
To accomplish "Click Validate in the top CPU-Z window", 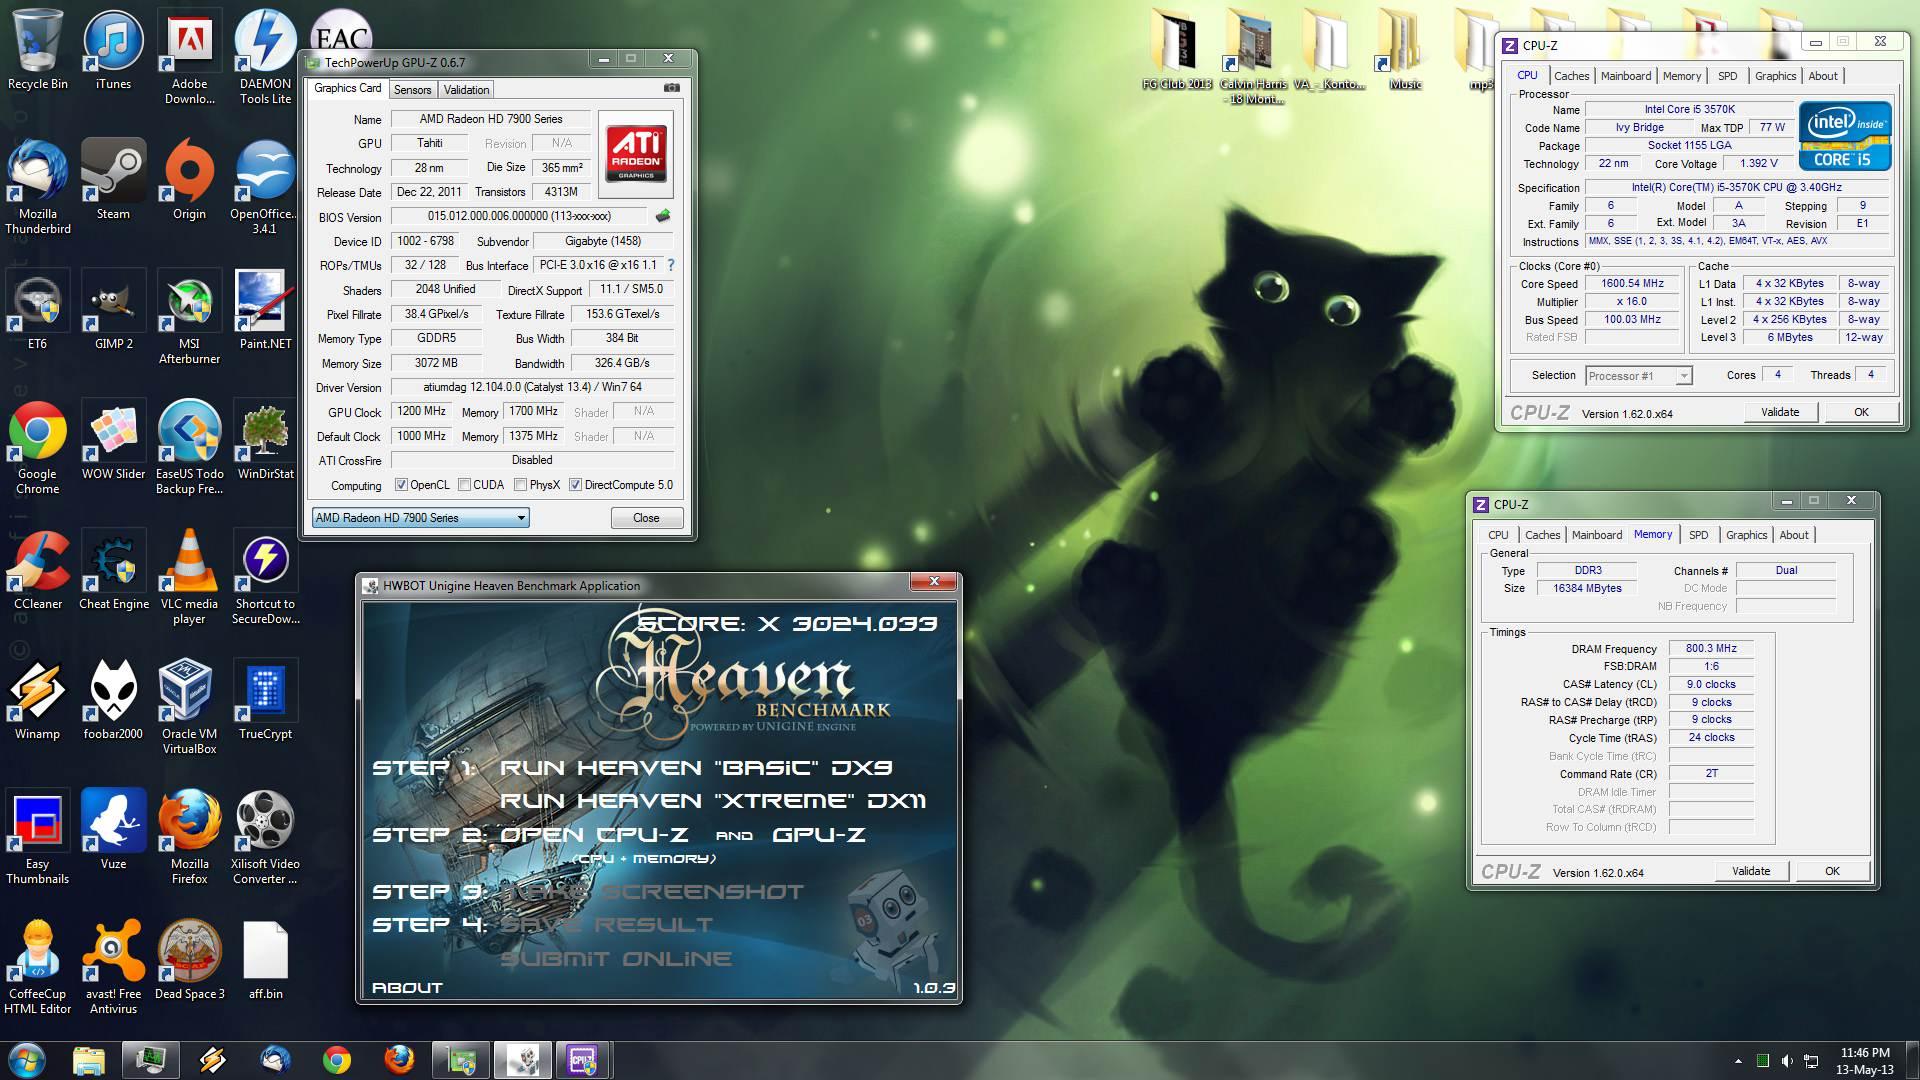I will (x=1779, y=412).
